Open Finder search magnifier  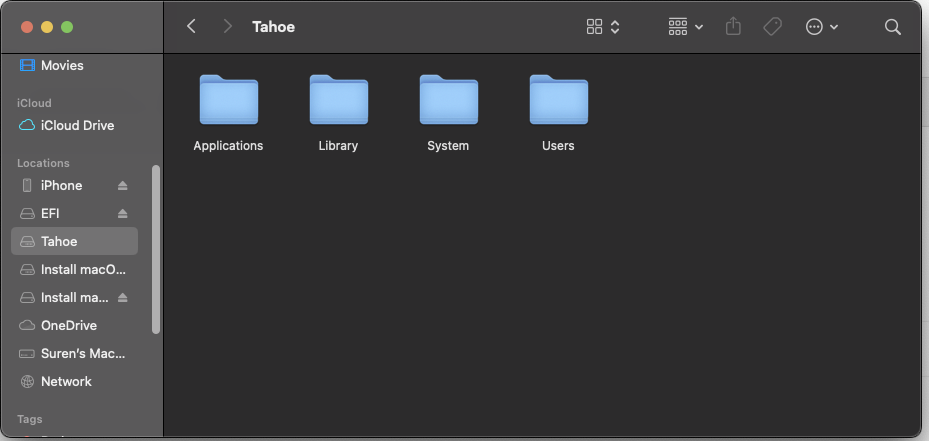[x=892, y=27]
